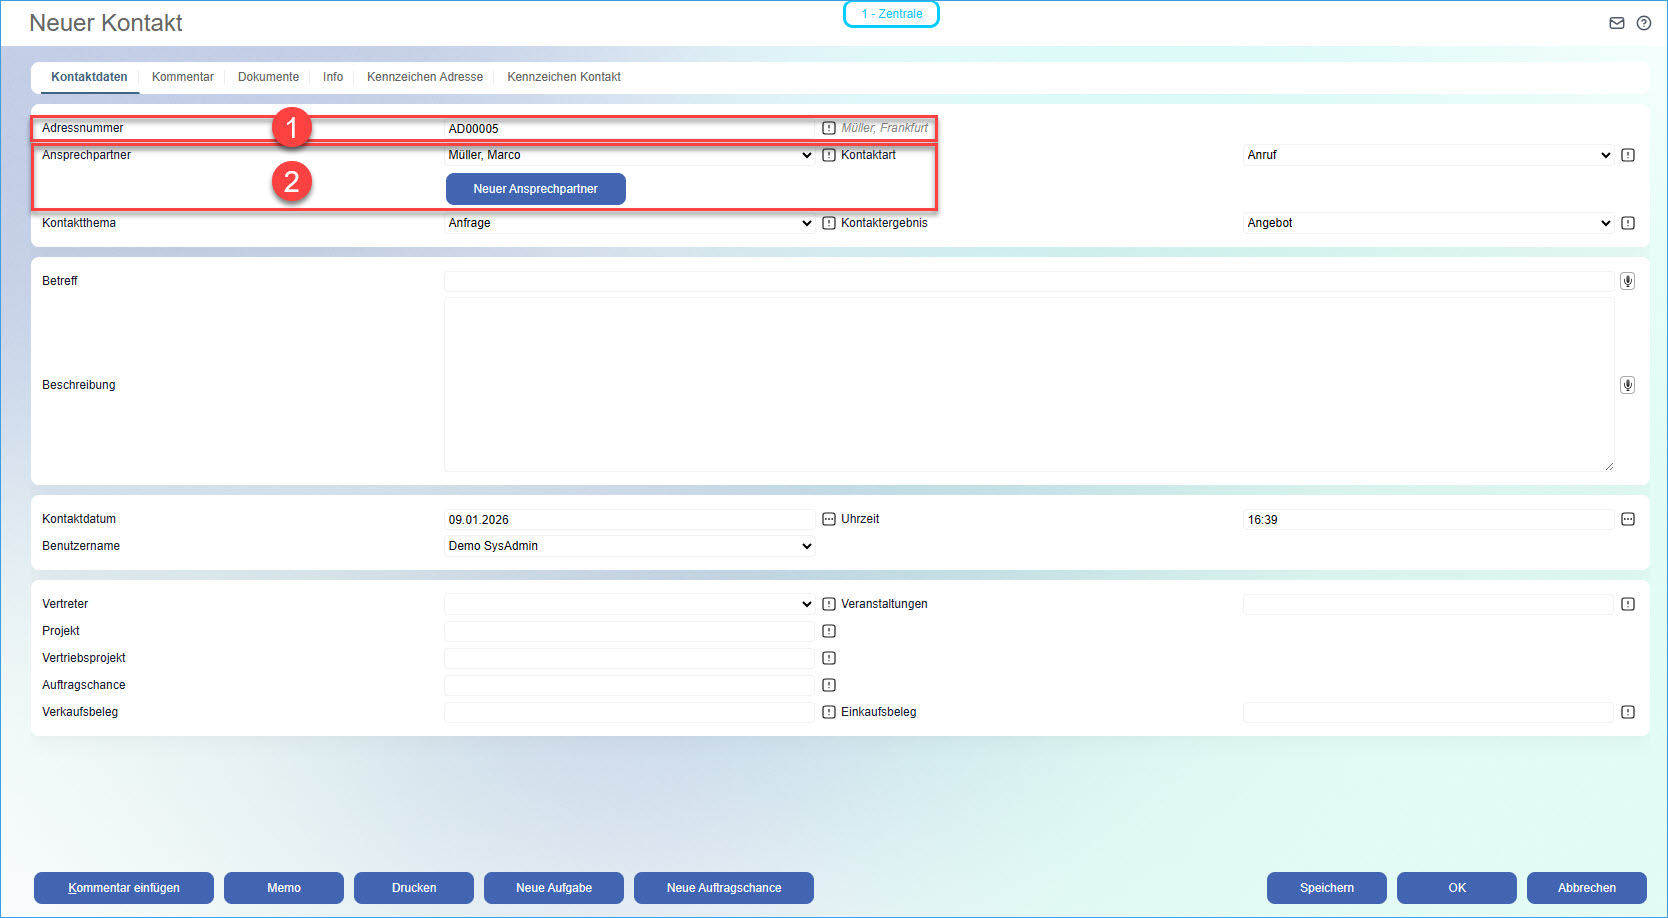Click the lookup icon next to Adressnummer field

pos(829,128)
